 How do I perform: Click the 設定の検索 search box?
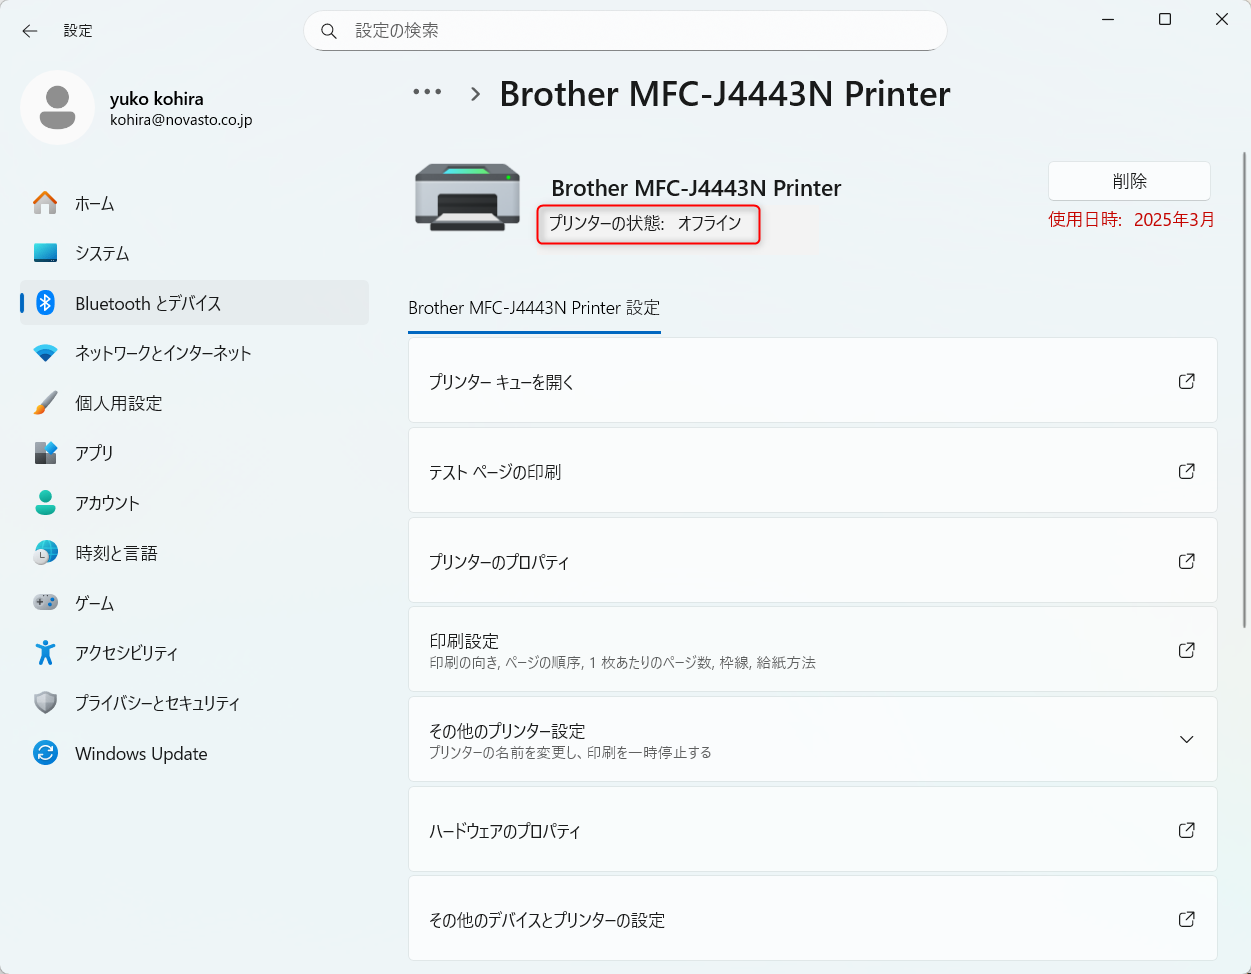(625, 31)
